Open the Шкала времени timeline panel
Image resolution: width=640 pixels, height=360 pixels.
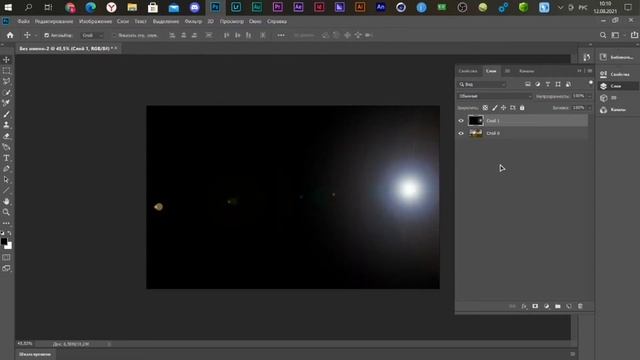[x=35, y=354]
